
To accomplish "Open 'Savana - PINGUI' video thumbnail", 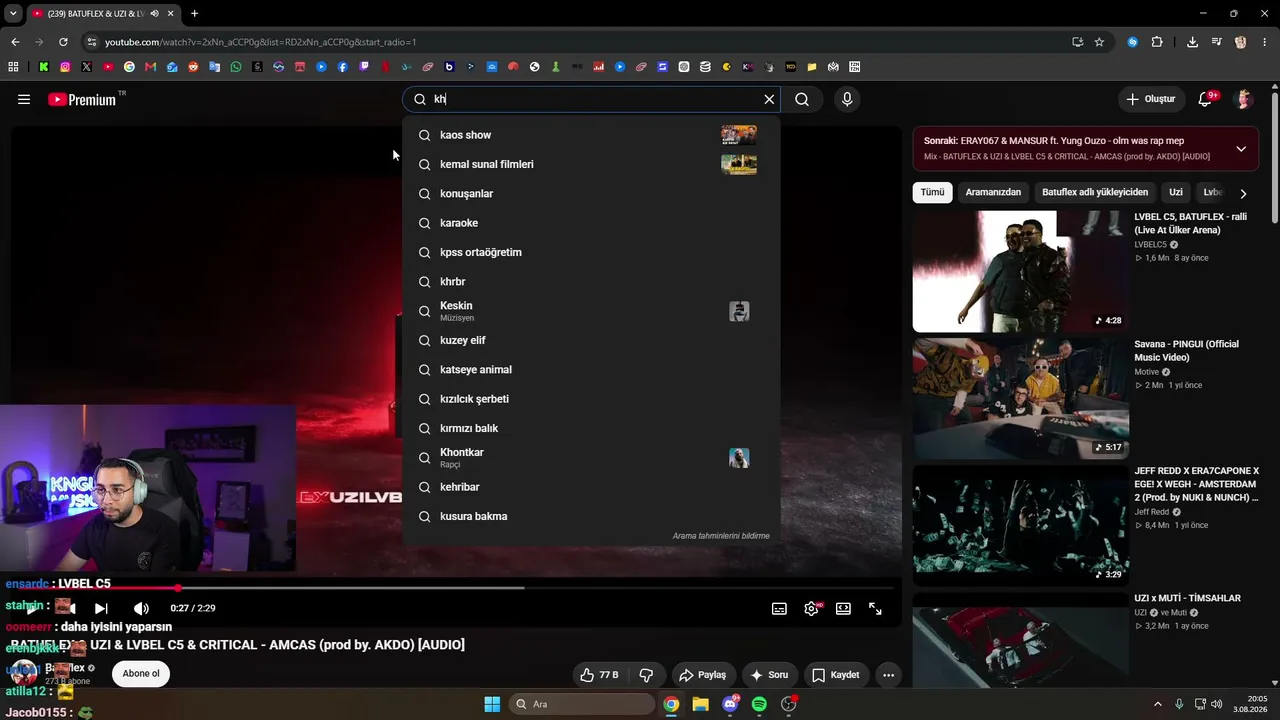I will pyautogui.click(x=1020, y=398).
